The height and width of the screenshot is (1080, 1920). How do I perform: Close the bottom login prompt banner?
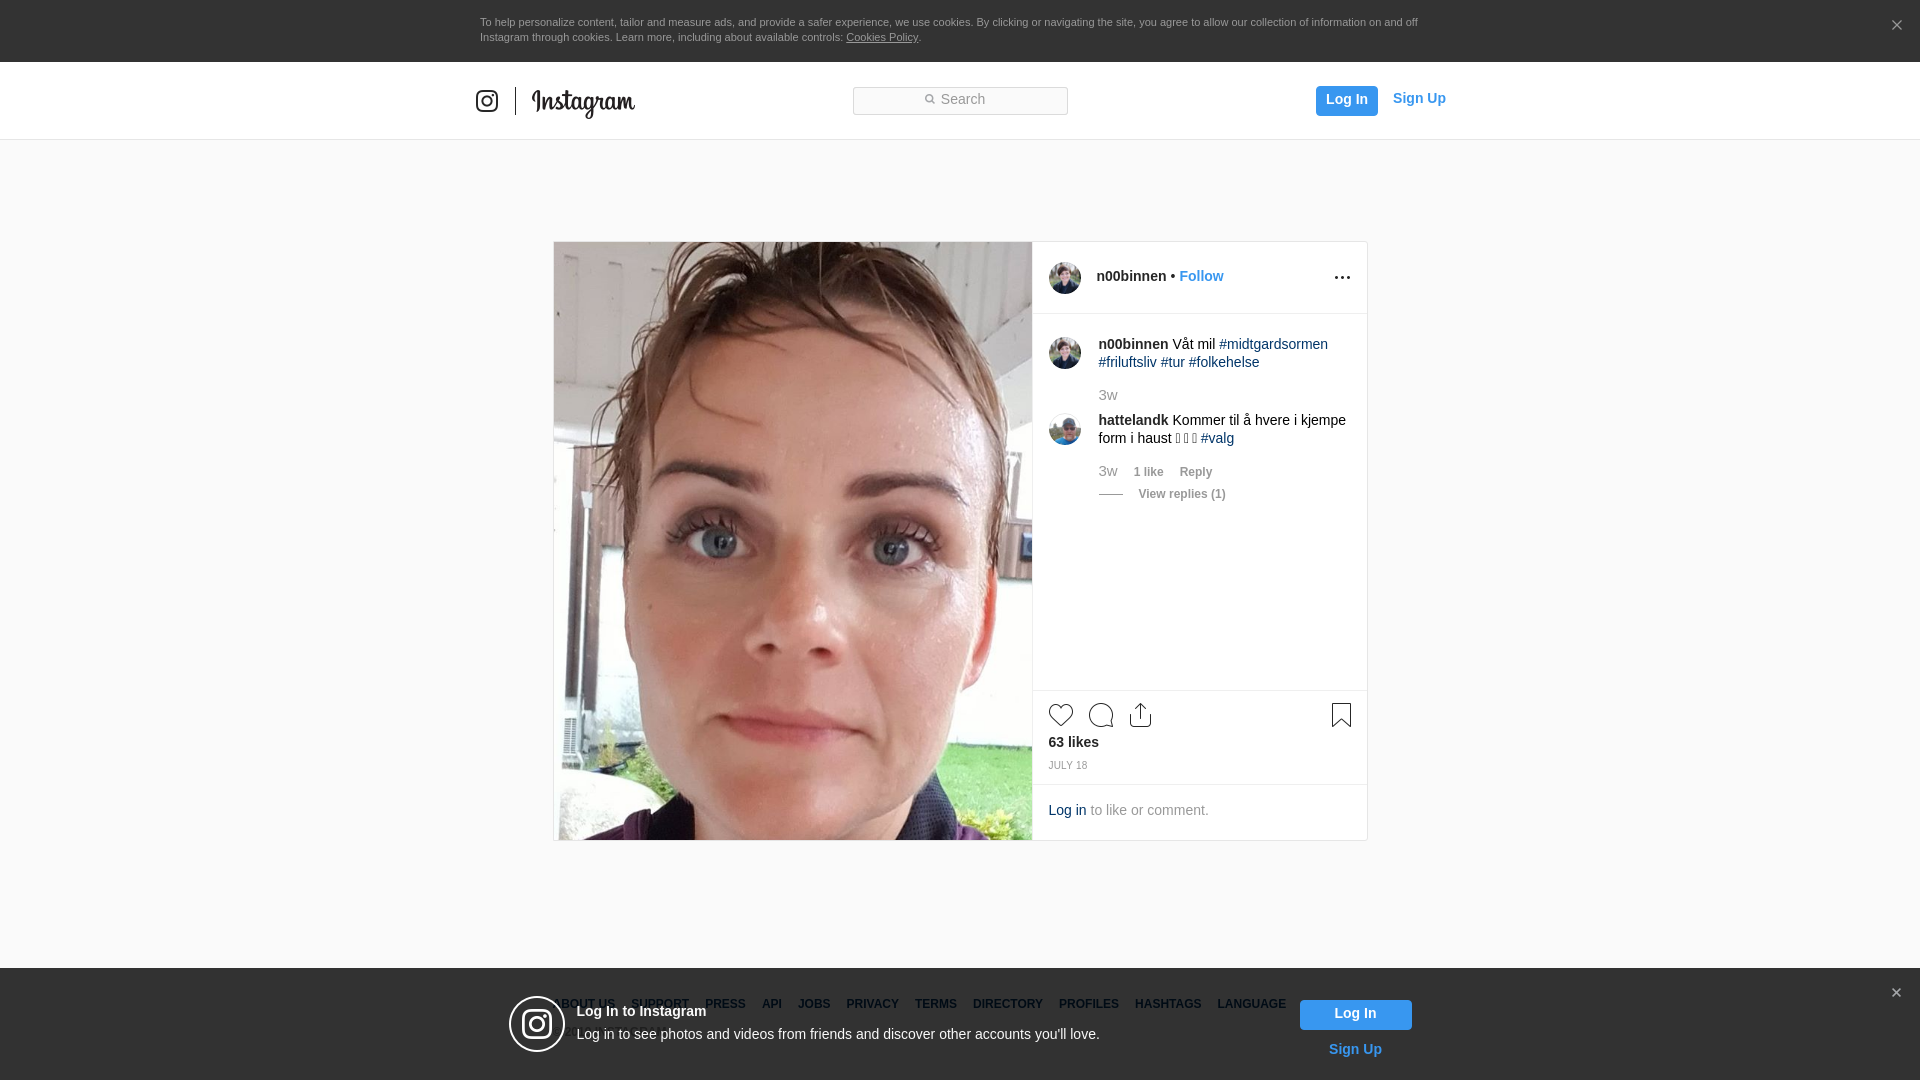point(1896,993)
